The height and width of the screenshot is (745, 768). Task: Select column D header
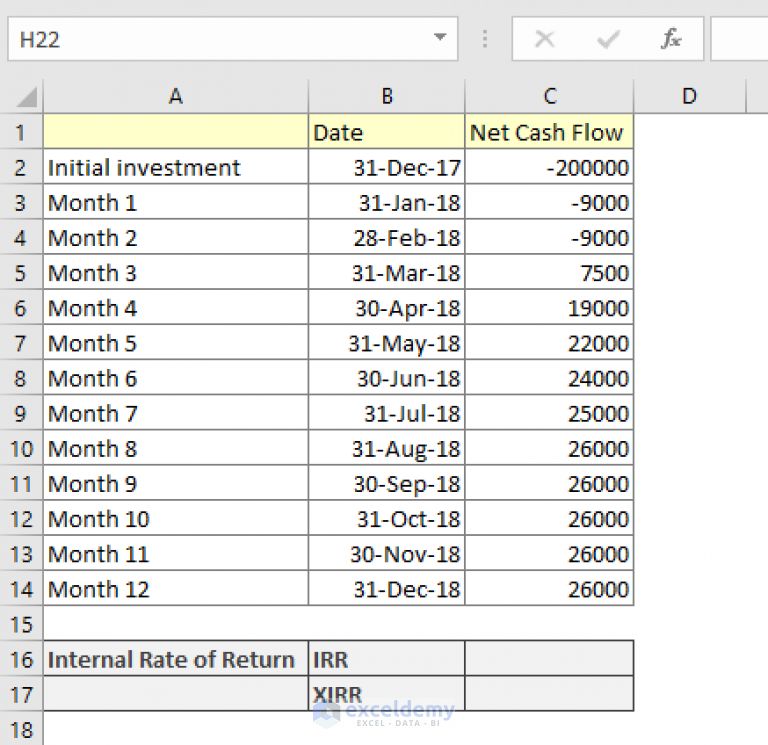690,96
